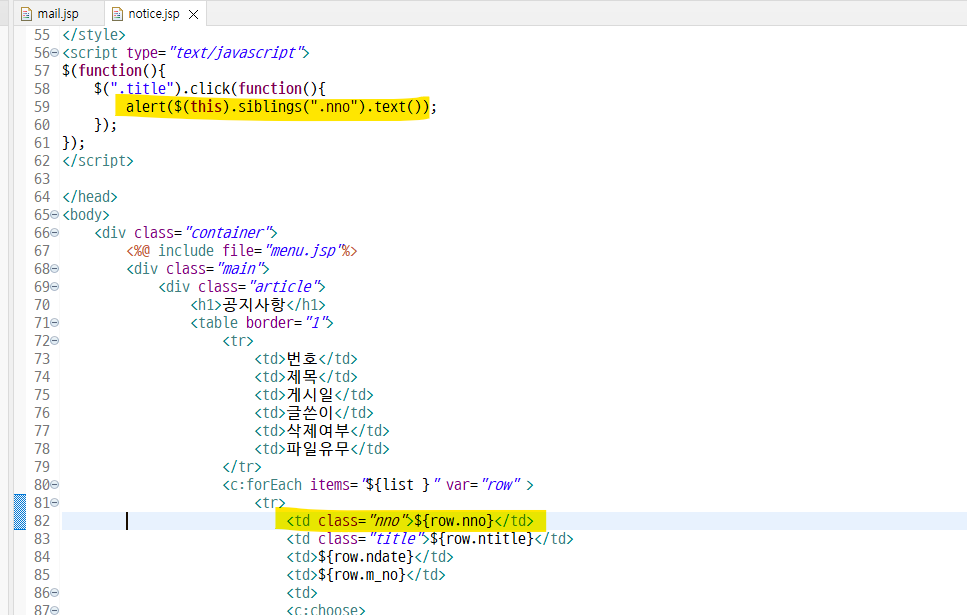
Task: Collapse the main div at line 68
Action: [54, 269]
